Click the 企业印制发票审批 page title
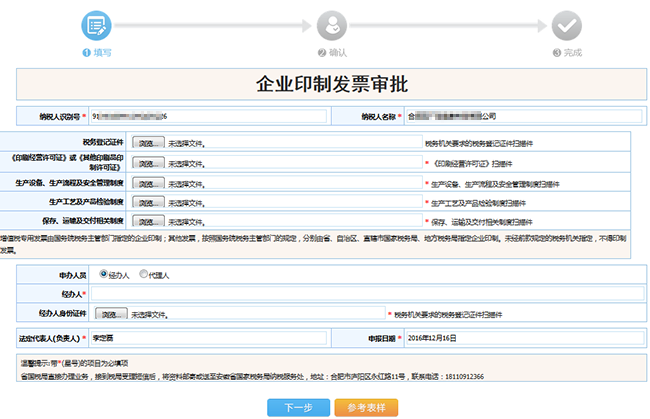 point(332,83)
